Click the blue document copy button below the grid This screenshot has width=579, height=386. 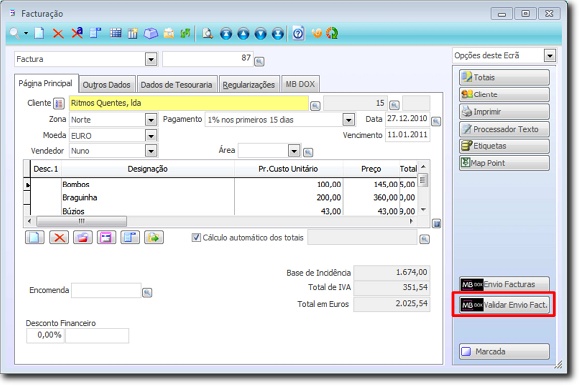point(130,237)
